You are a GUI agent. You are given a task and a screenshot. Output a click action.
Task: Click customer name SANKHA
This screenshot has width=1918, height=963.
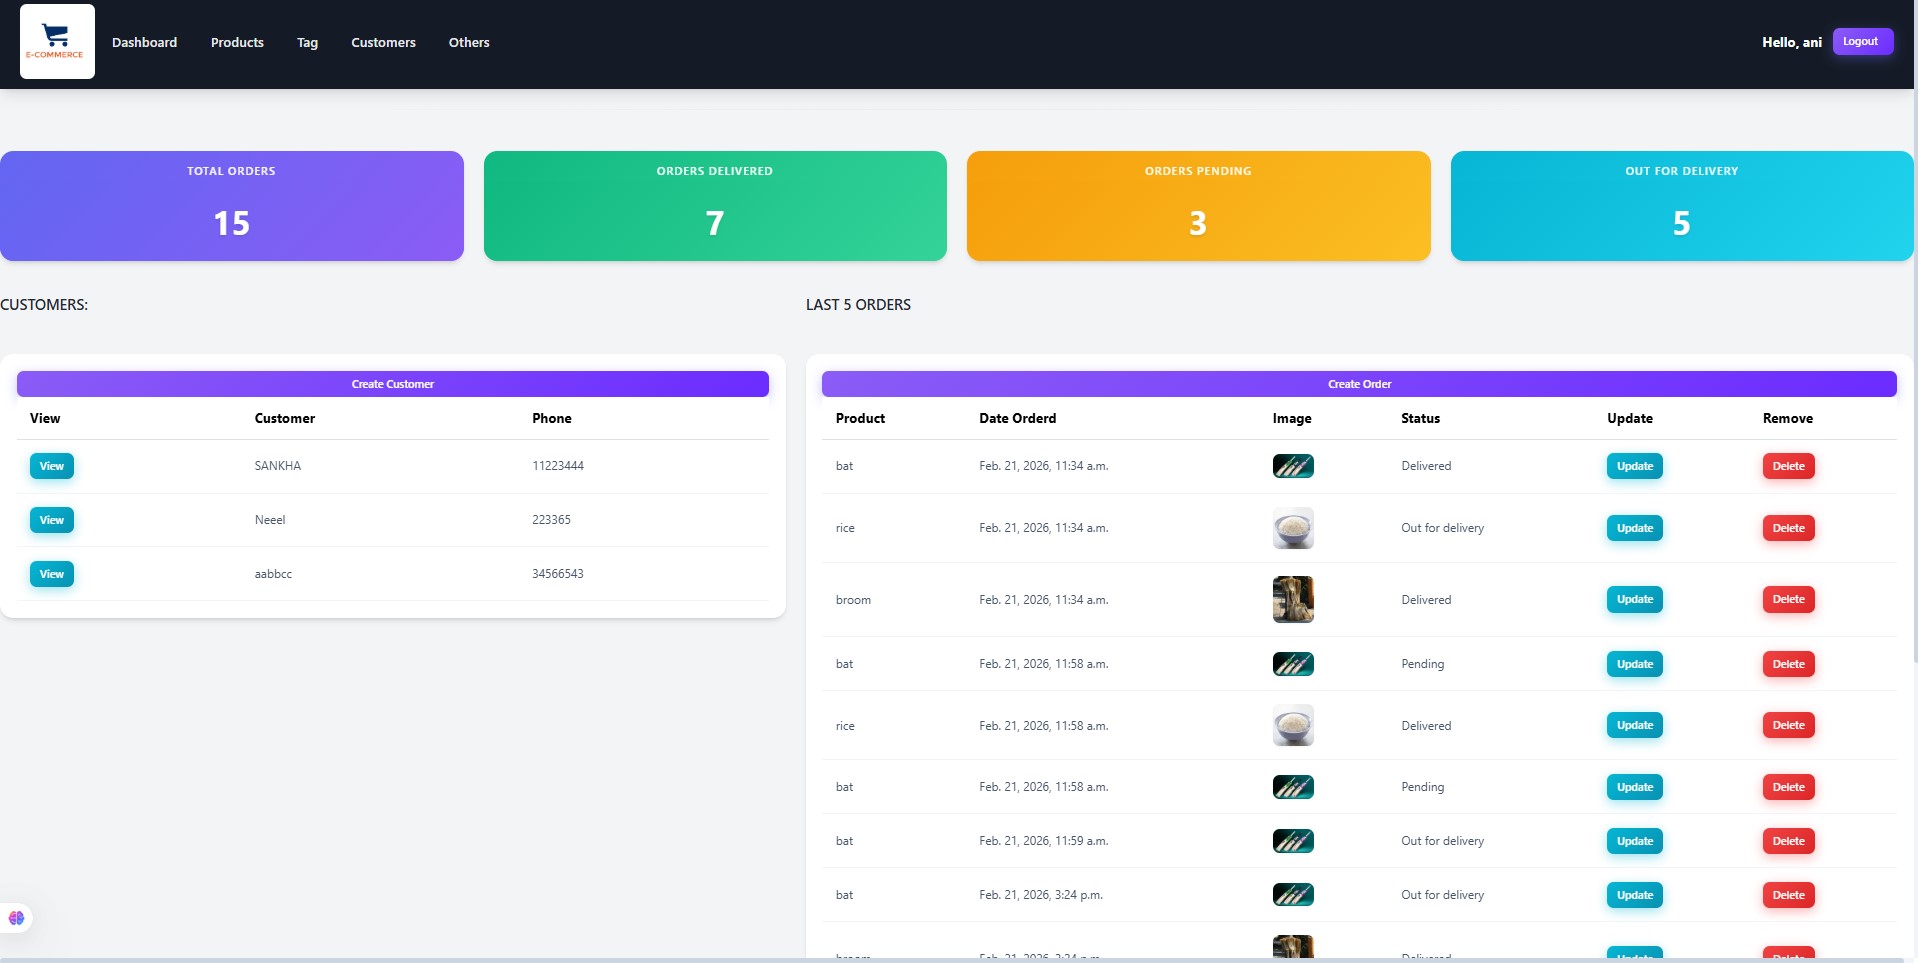coord(278,466)
